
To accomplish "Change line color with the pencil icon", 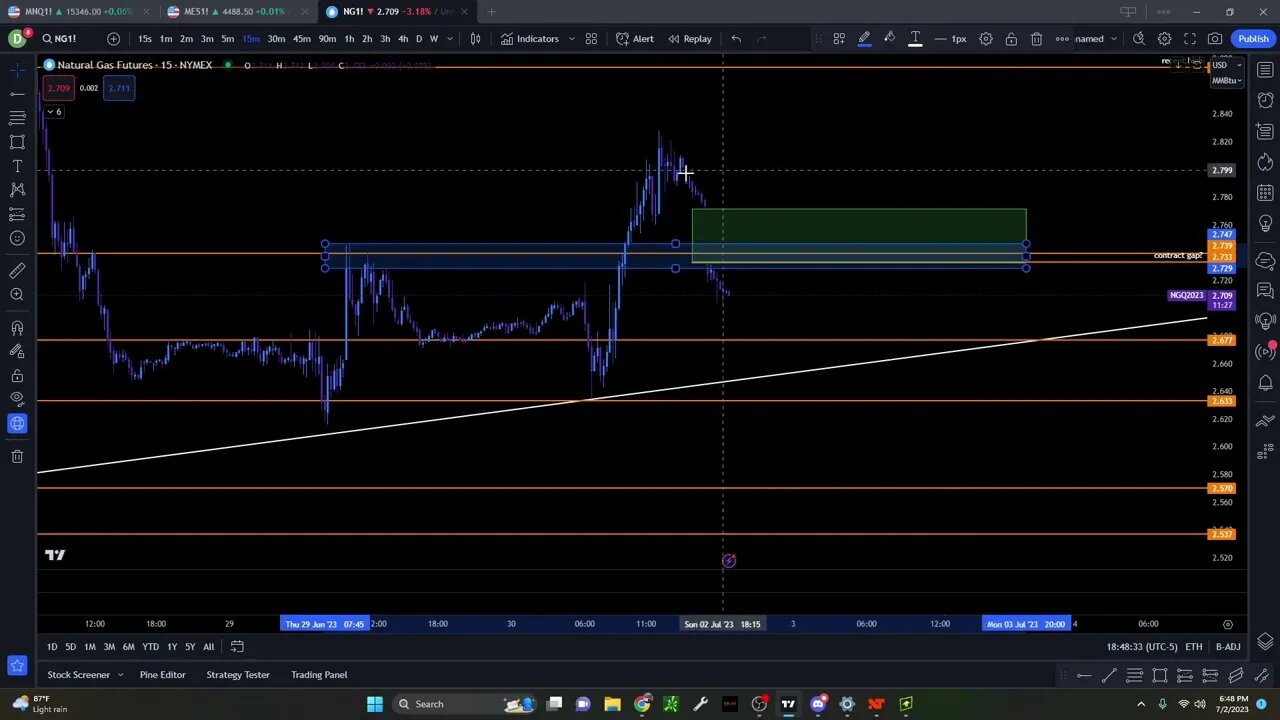I will [x=864, y=39].
